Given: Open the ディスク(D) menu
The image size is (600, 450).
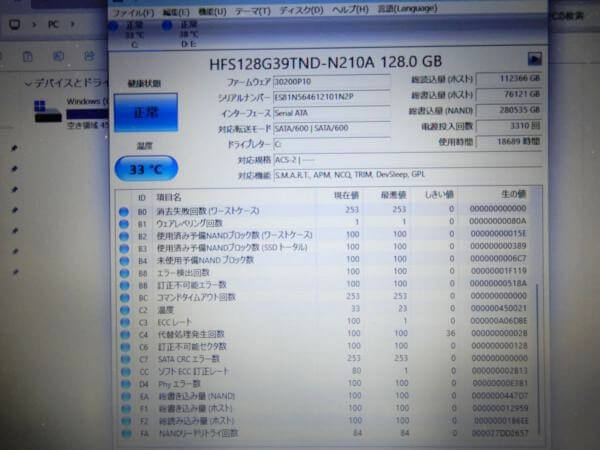Looking at the screenshot, I should click(x=299, y=11).
